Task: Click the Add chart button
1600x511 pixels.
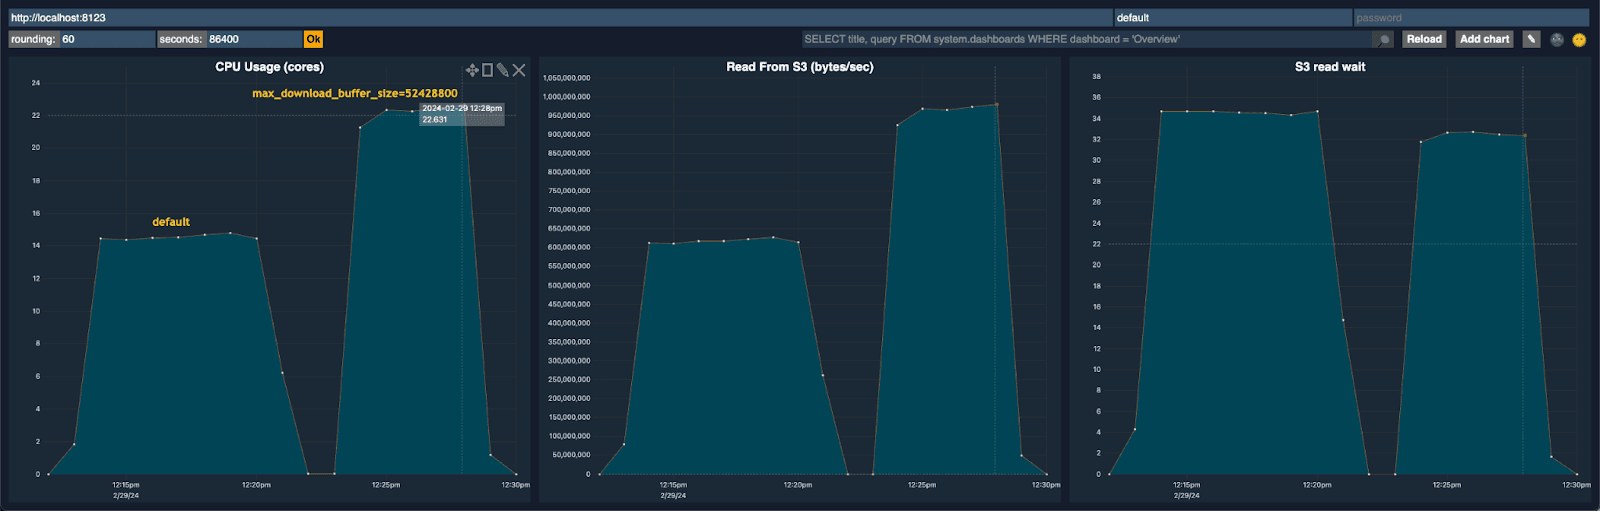Action: pos(1484,39)
